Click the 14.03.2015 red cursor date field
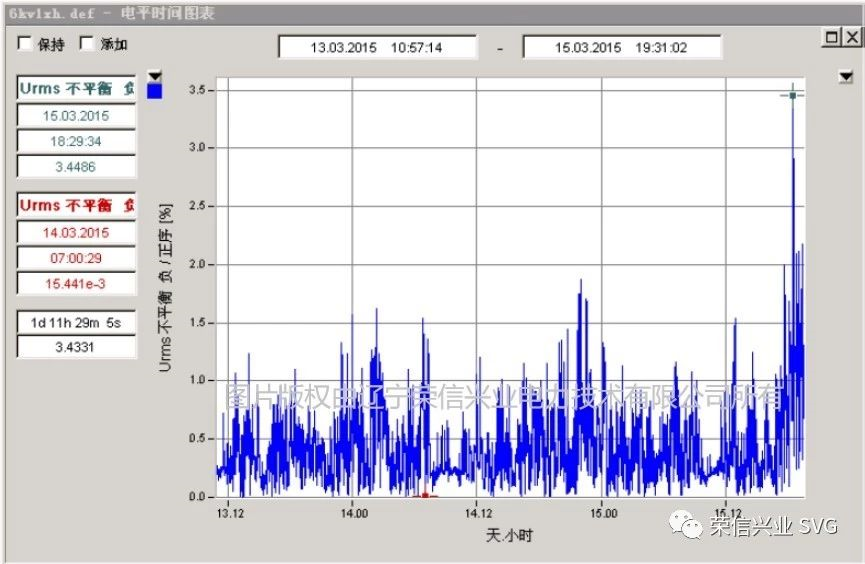 (76, 232)
